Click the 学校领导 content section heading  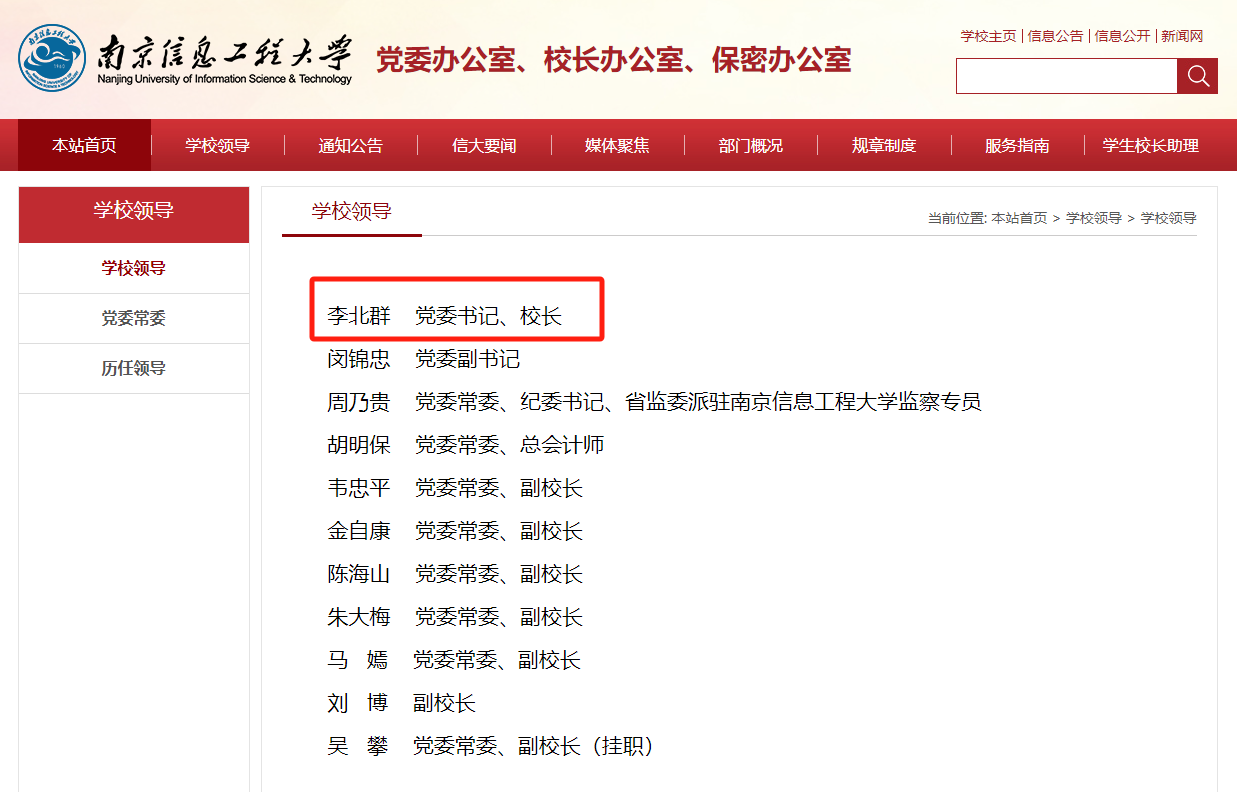click(352, 211)
